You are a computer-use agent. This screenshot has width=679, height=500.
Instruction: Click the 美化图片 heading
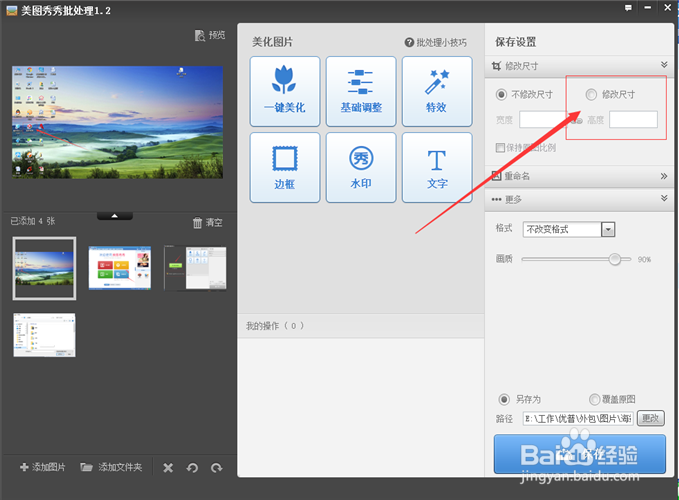click(x=272, y=42)
